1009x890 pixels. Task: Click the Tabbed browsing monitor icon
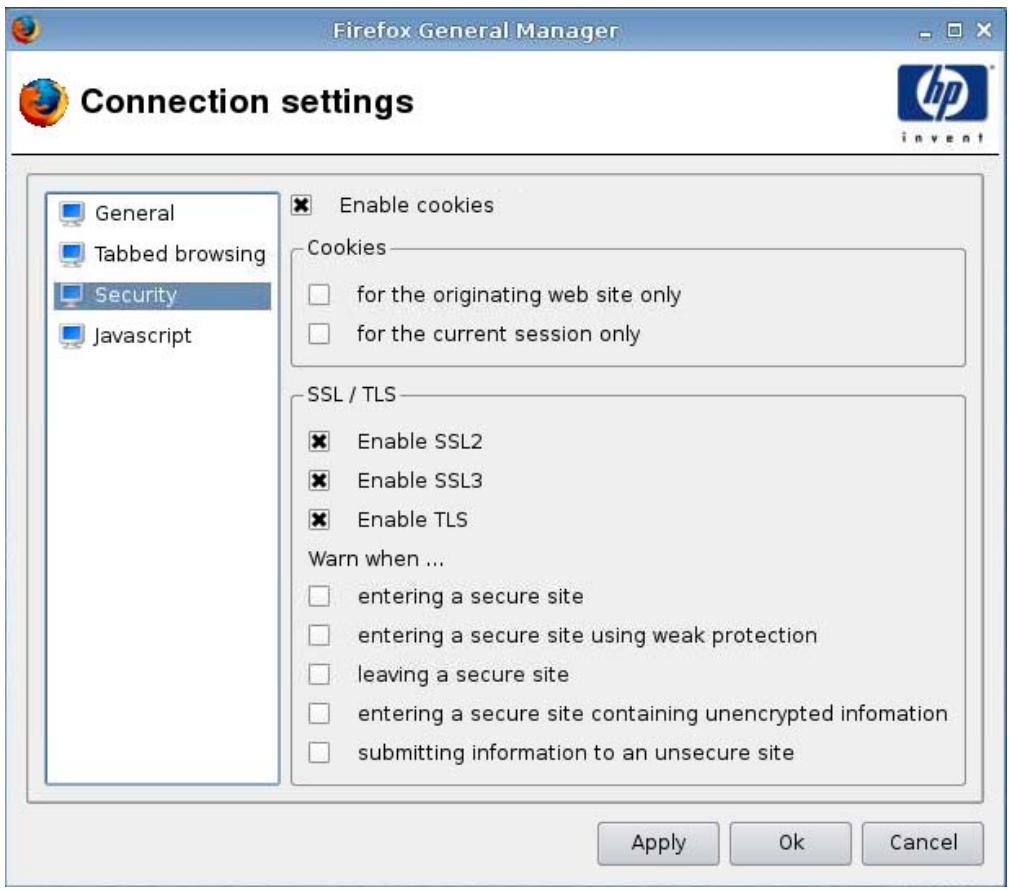tap(71, 254)
